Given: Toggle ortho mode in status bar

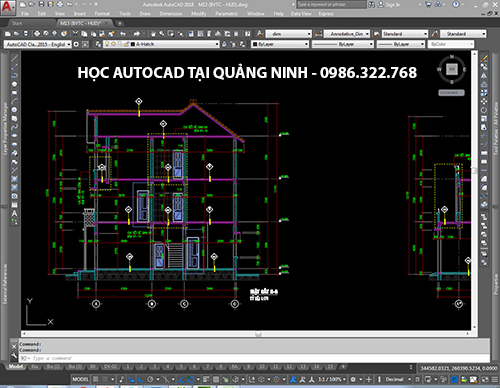Looking at the screenshot, I should click(x=141, y=379).
